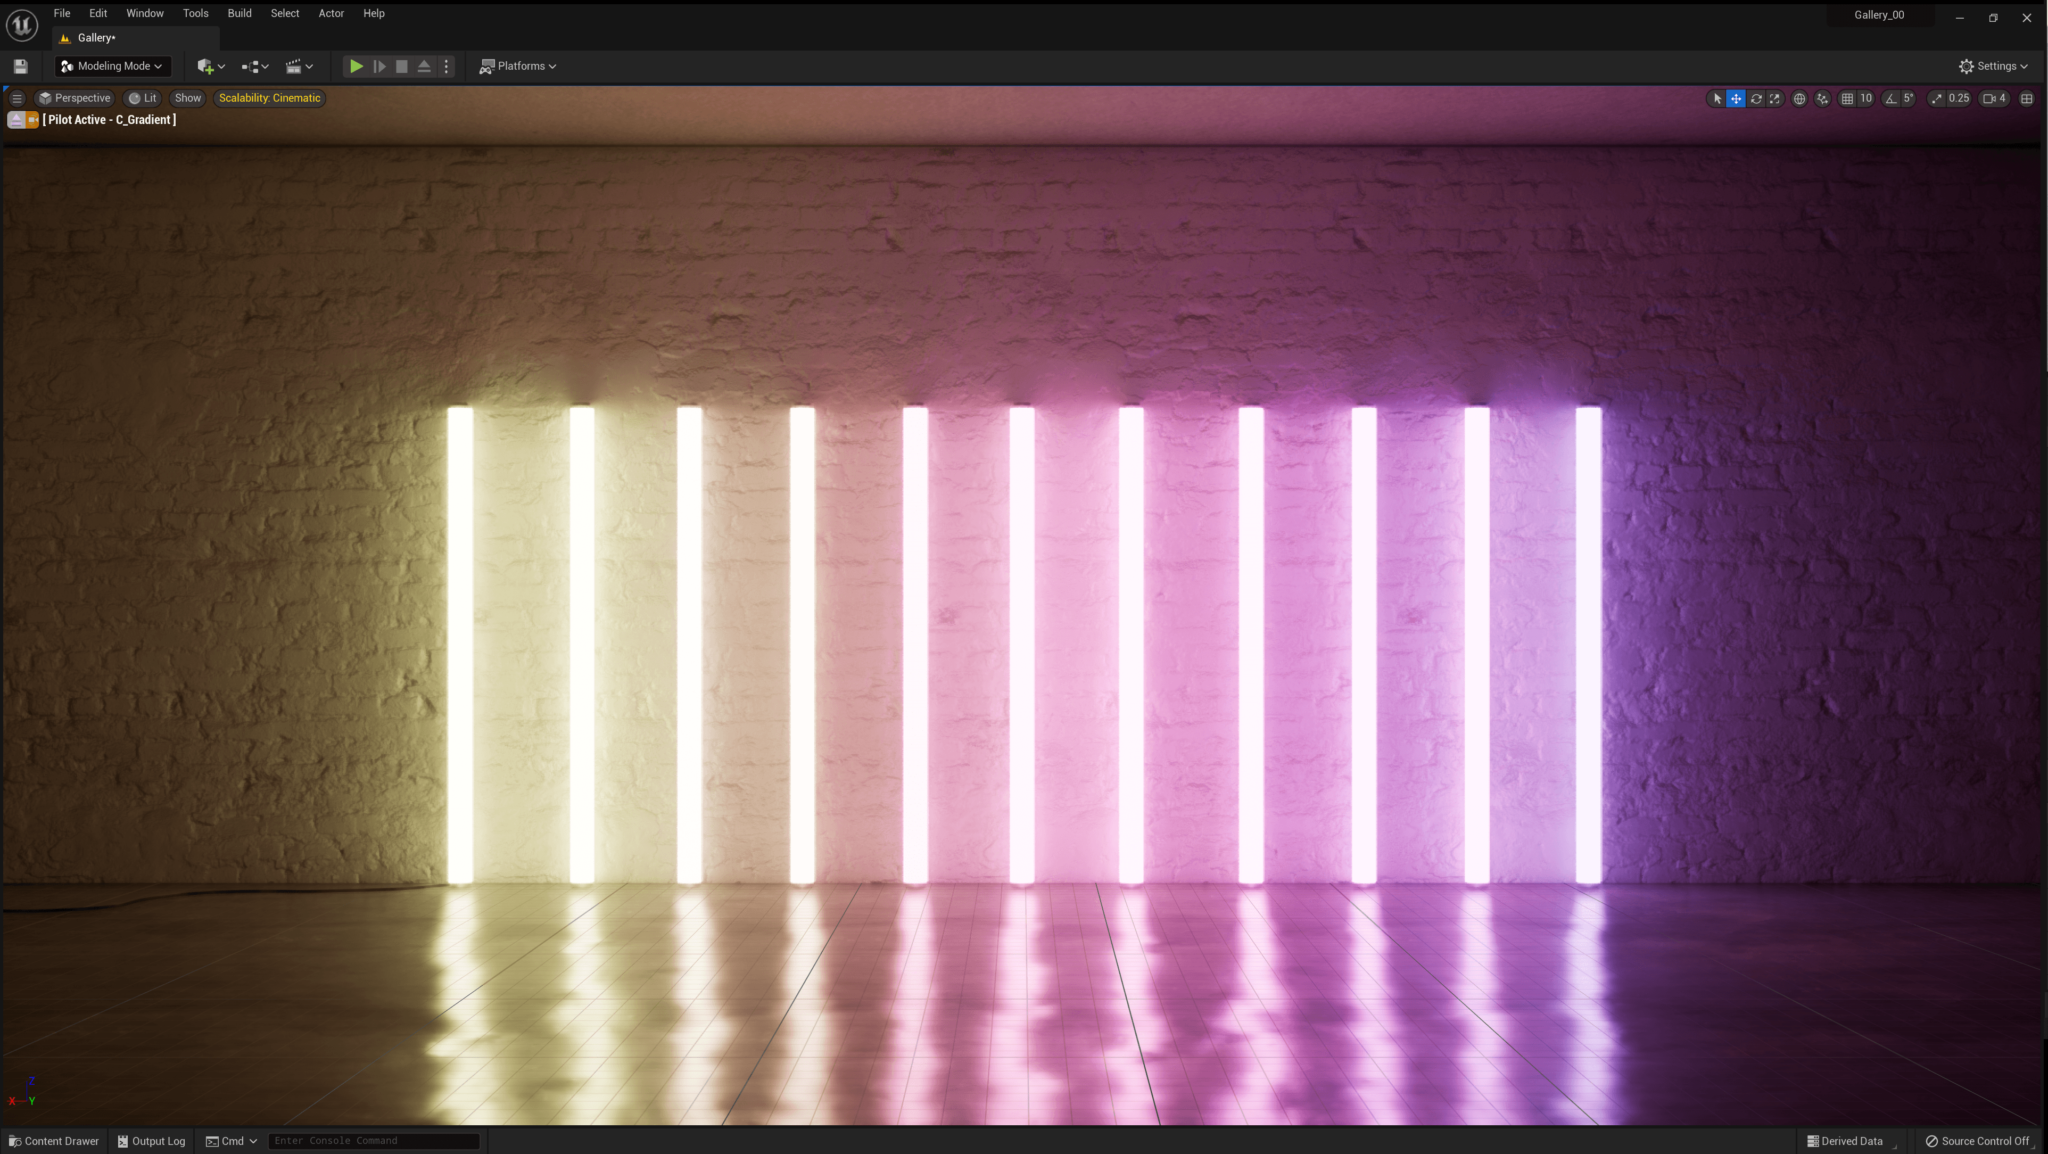Click the Pause playback control

(380, 66)
